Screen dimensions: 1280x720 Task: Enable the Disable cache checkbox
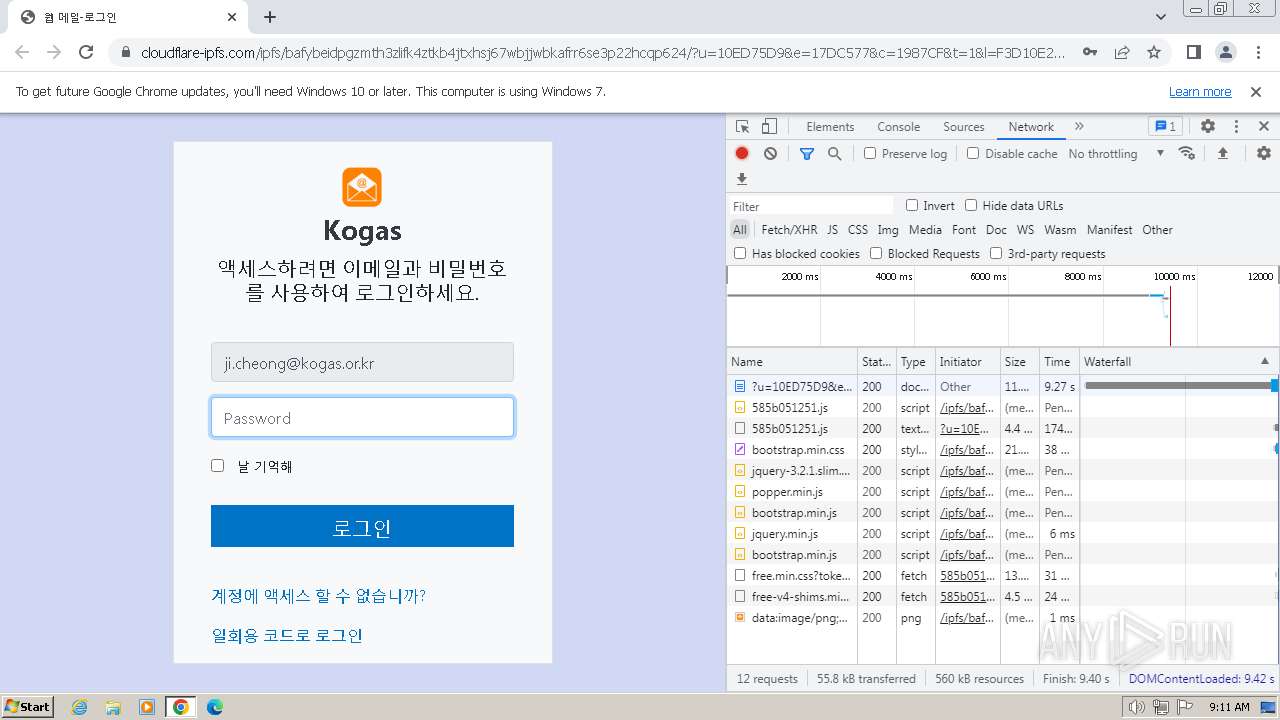tap(973, 154)
